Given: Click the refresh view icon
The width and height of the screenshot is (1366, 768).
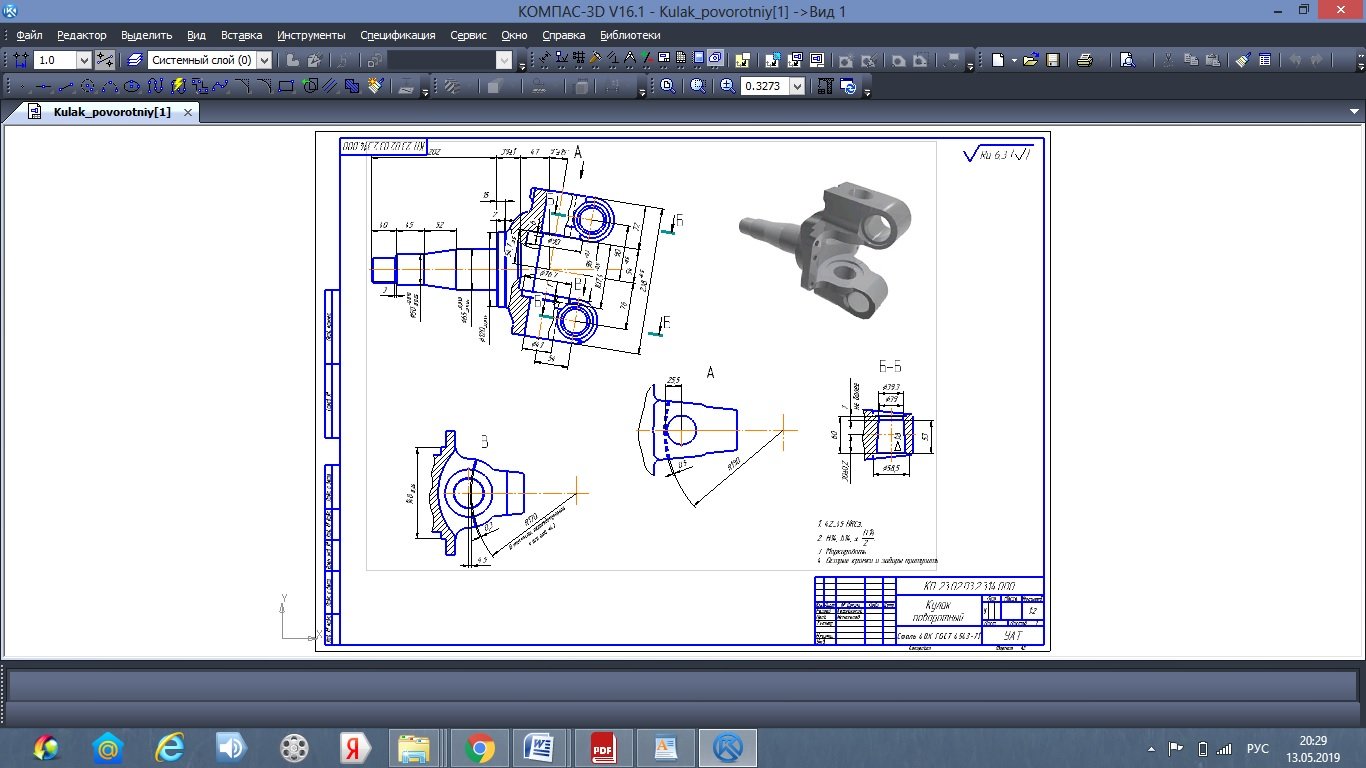Looking at the screenshot, I should click(x=849, y=87).
